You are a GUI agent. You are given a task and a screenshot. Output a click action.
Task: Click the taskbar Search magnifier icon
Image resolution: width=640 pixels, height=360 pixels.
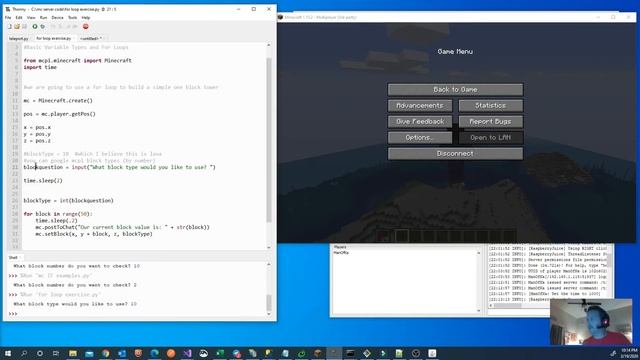coord(24,353)
